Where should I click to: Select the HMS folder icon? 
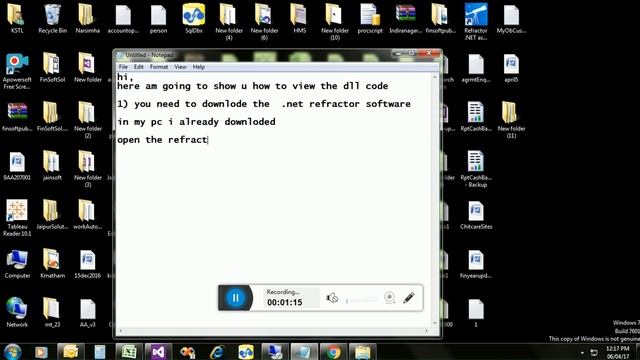(x=299, y=19)
